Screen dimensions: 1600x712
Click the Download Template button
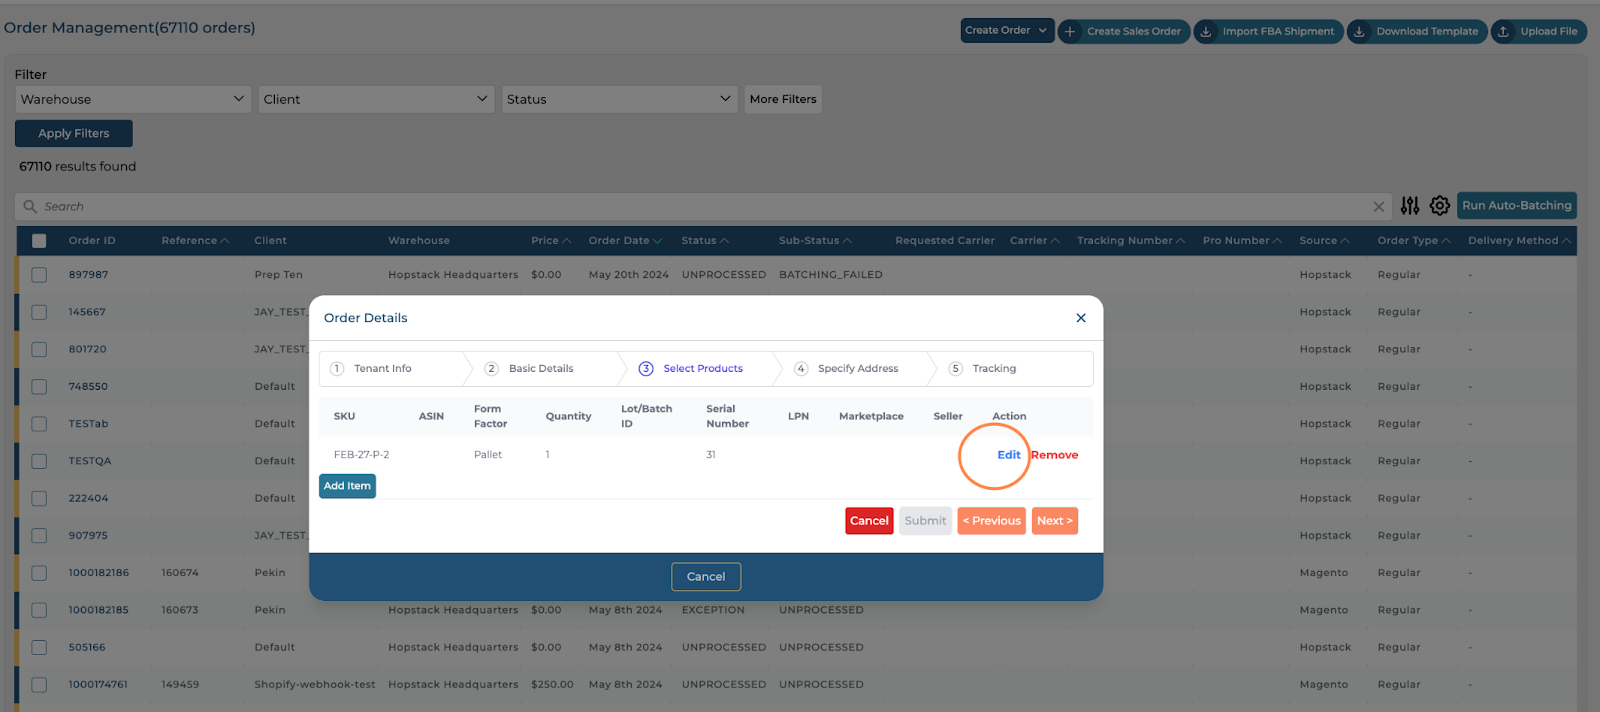click(x=1416, y=31)
